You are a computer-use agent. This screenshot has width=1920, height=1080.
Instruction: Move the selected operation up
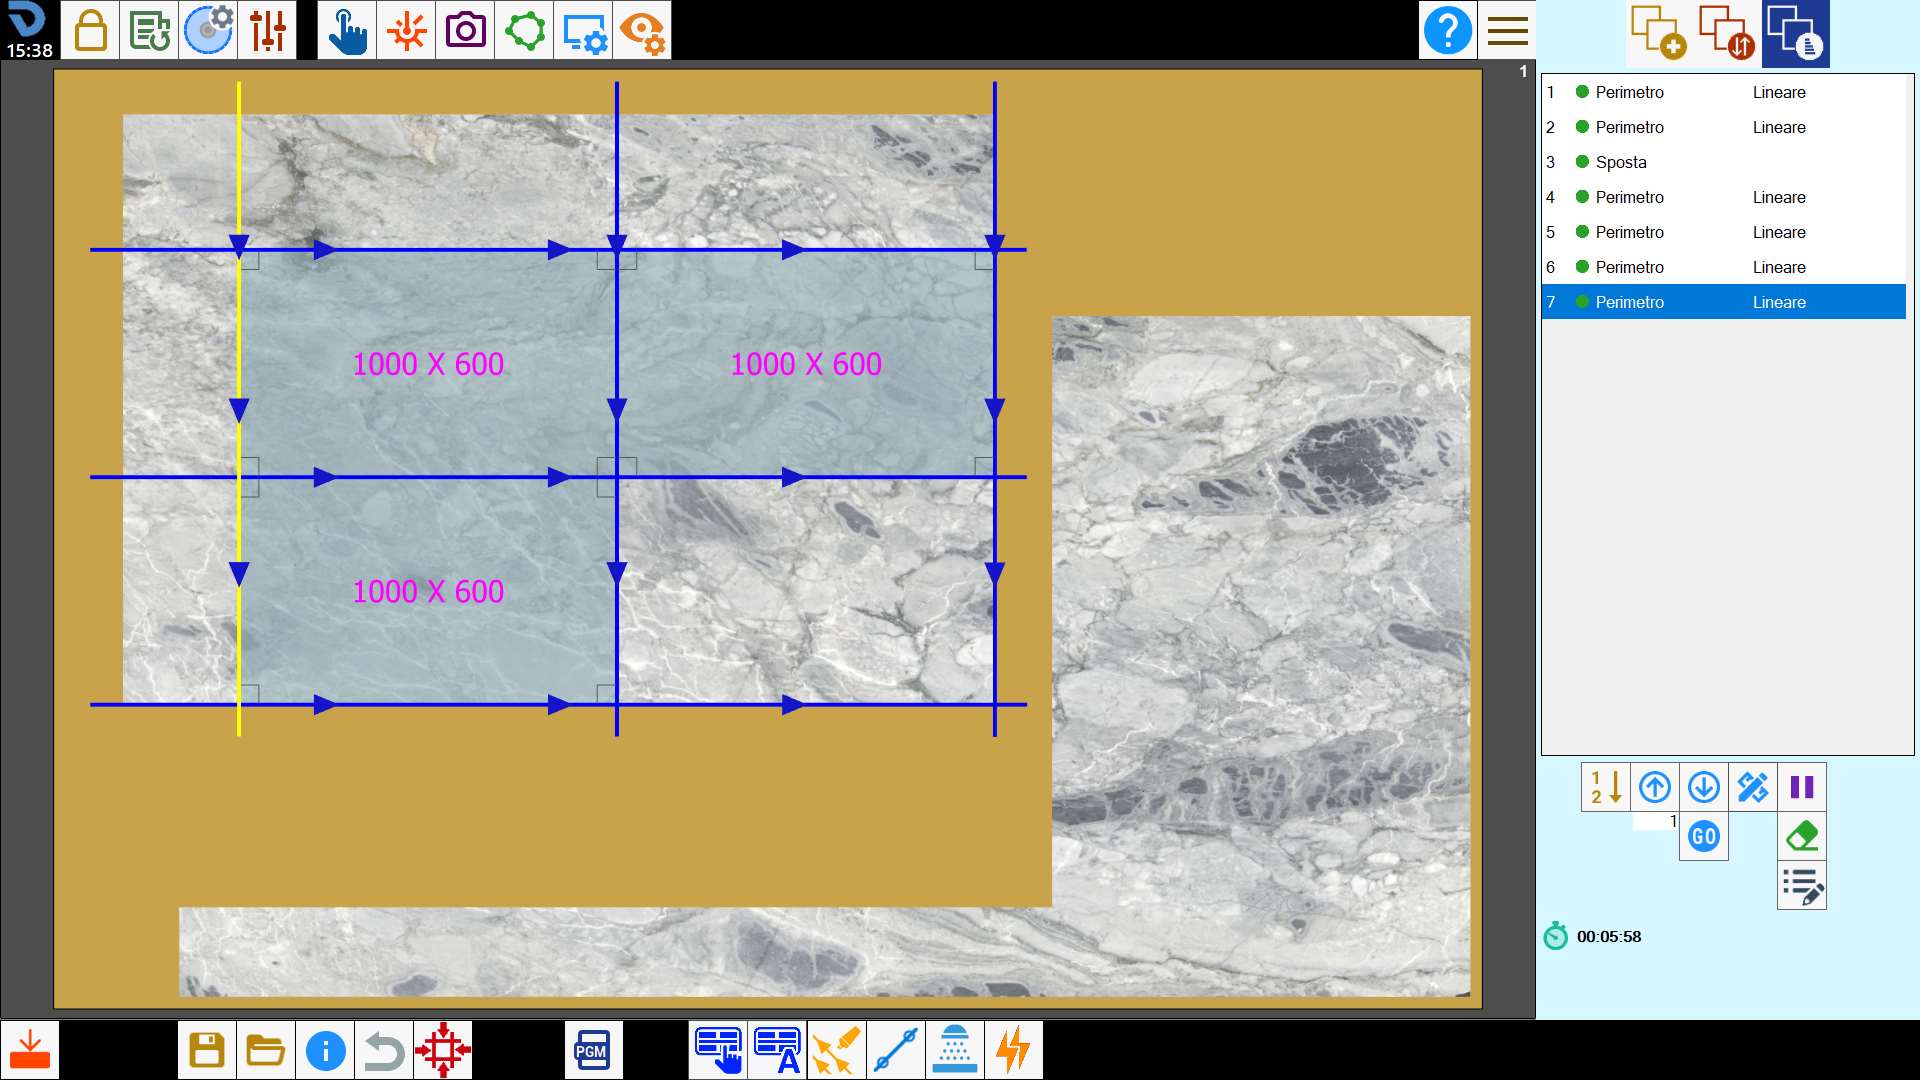coord(1655,787)
